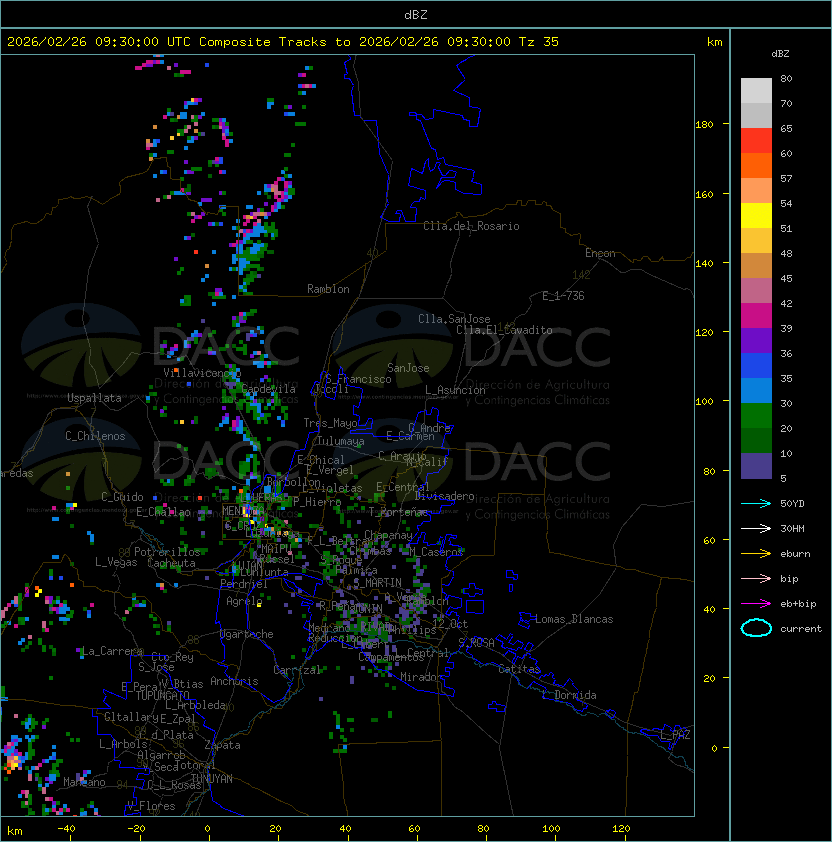
Task: Pick the green 20-30 dBZ swatch
Action: pyautogui.click(x=756, y=416)
